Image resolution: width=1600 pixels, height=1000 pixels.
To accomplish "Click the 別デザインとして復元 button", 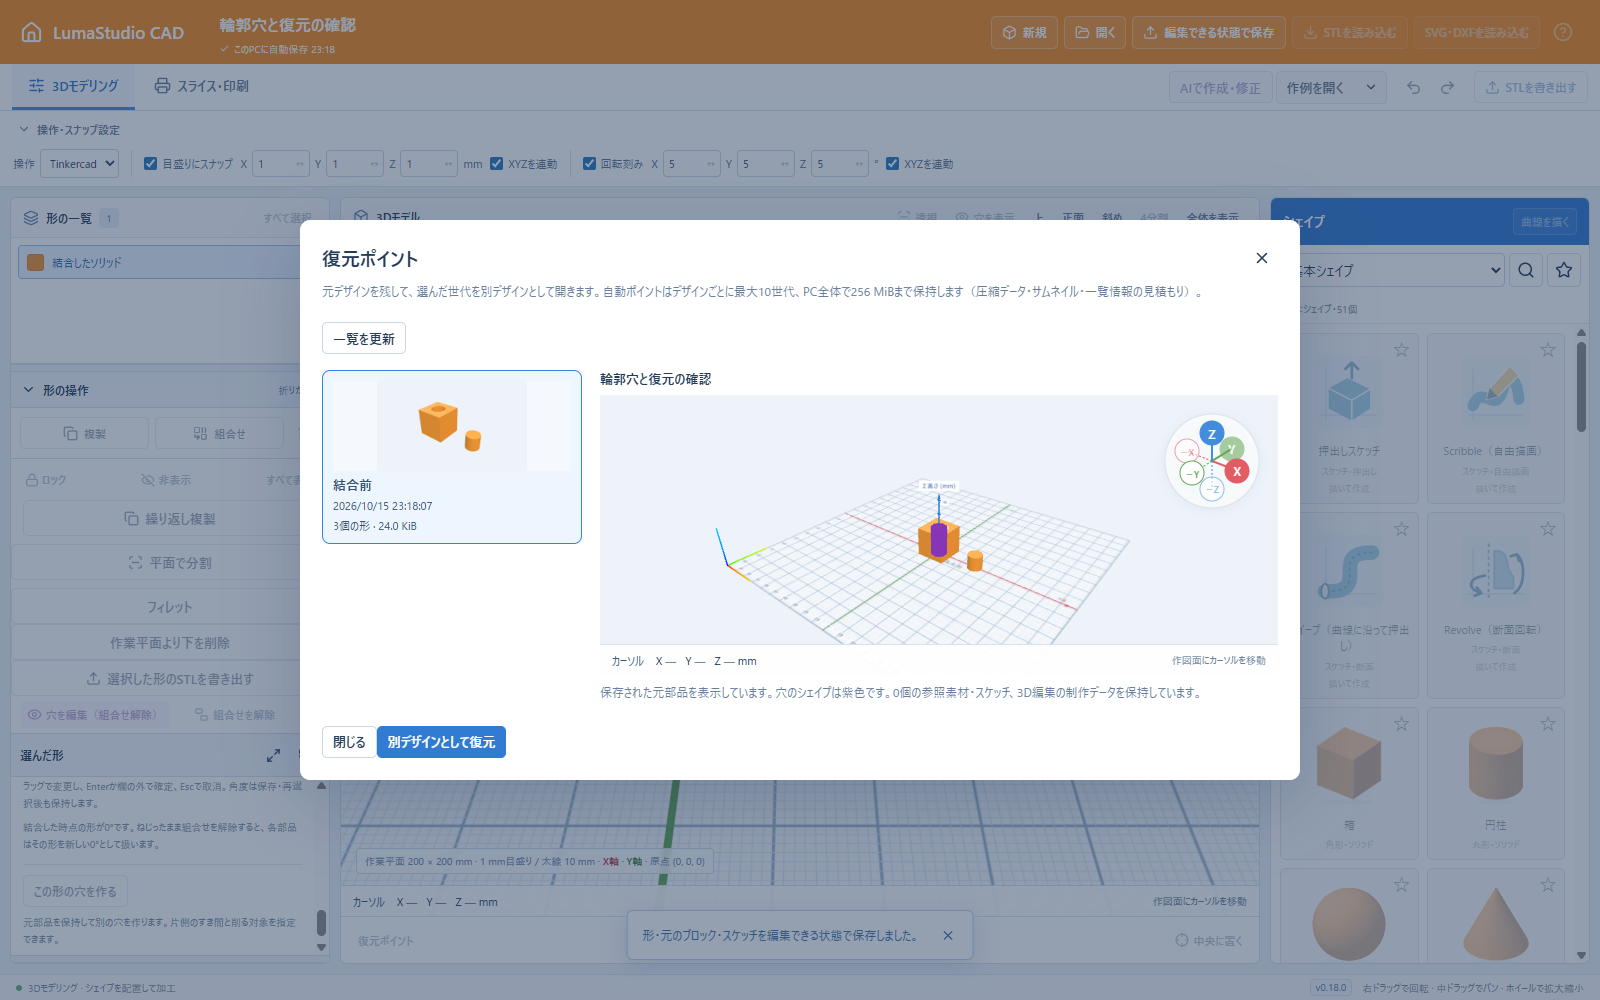I will [441, 742].
